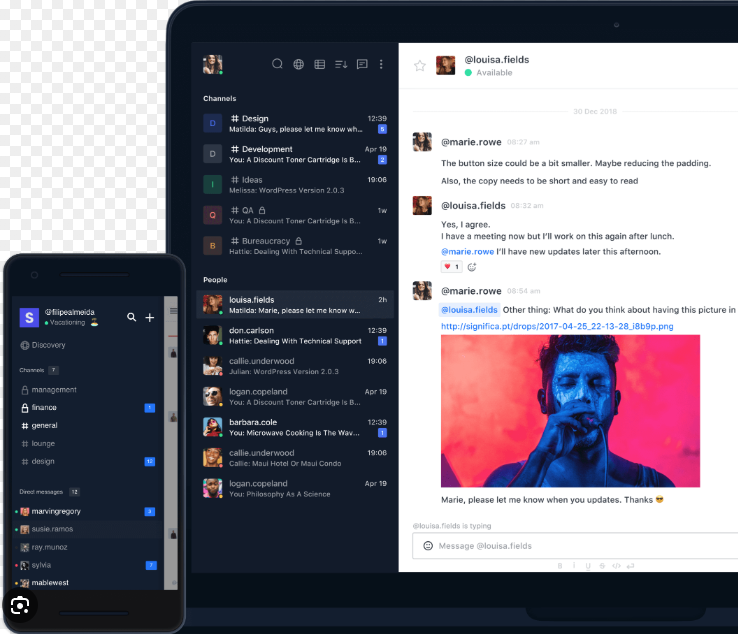Click the user avatar in laptop sidebar header
This screenshot has height=634, width=738.
click(212, 64)
